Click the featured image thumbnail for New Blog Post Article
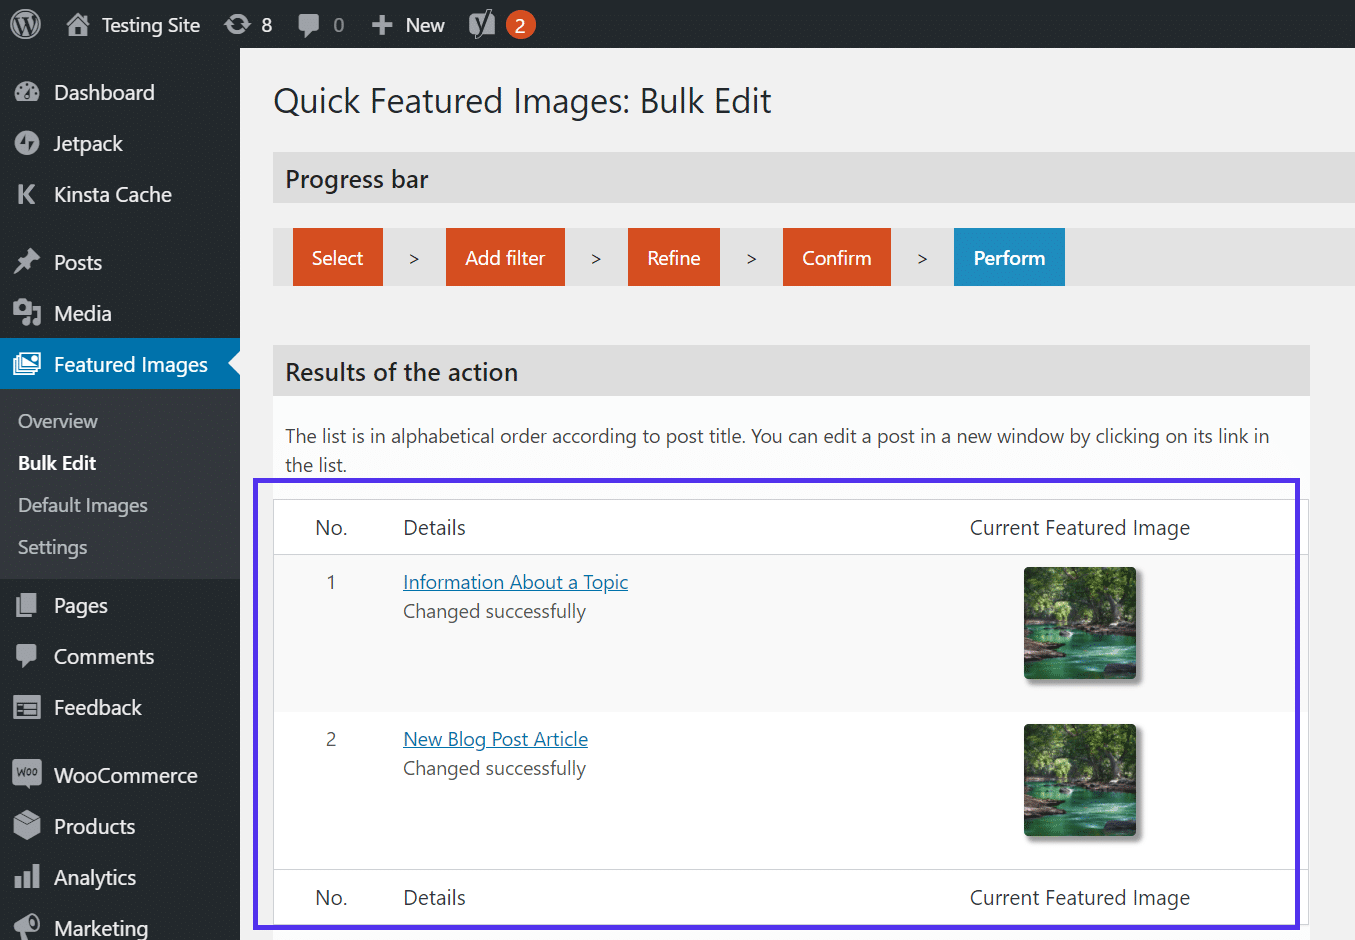The width and height of the screenshot is (1355, 940). tap(1080, 780)
